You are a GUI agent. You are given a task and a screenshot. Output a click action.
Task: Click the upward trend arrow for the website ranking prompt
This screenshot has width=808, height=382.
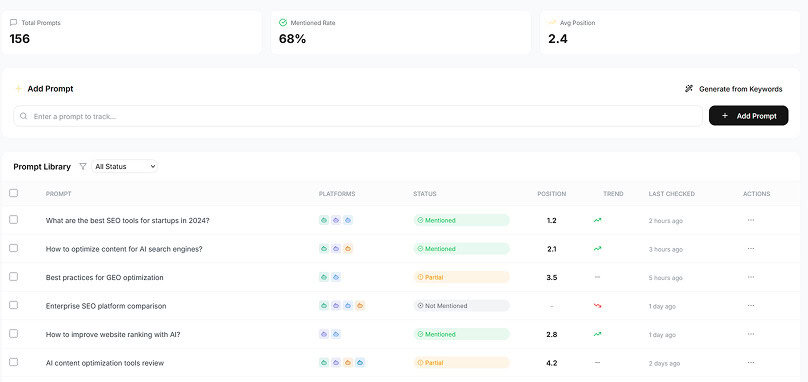coord(597,334)
